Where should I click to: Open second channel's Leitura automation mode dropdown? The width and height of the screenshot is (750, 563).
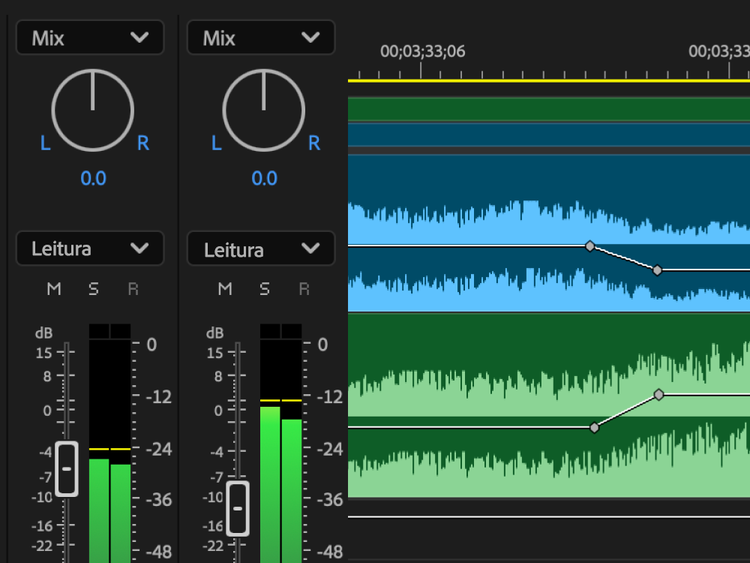(261, 248)
